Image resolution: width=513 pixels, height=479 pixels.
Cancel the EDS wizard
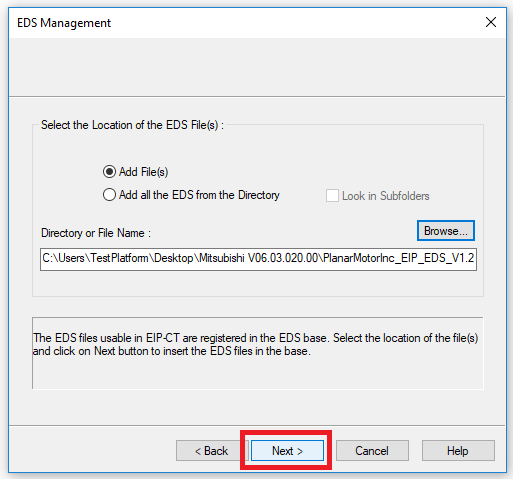[372, 451]
